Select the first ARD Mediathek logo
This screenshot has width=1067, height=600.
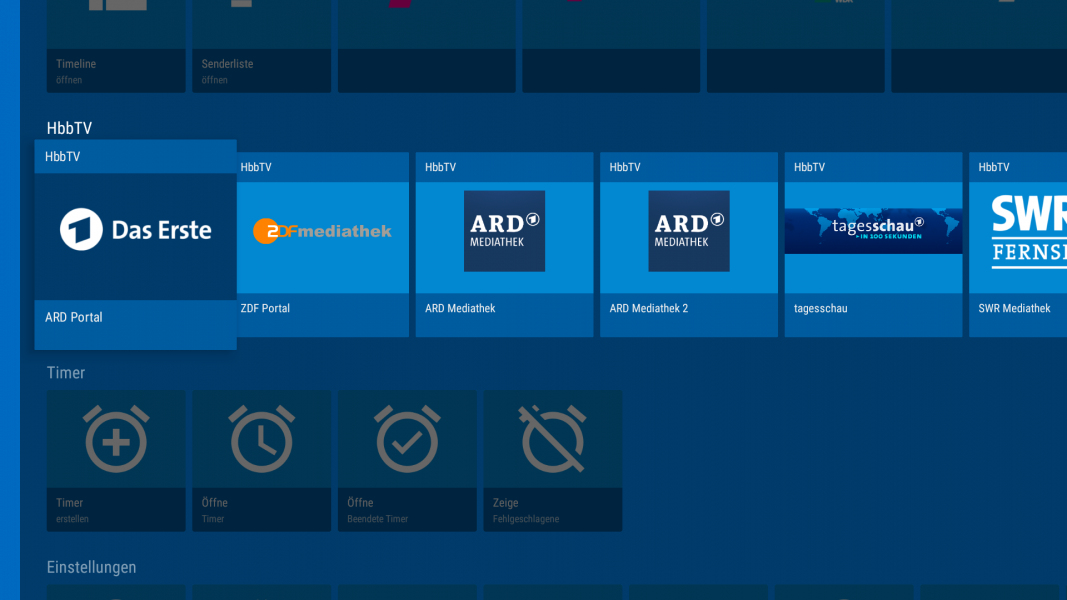coord(504,231)
